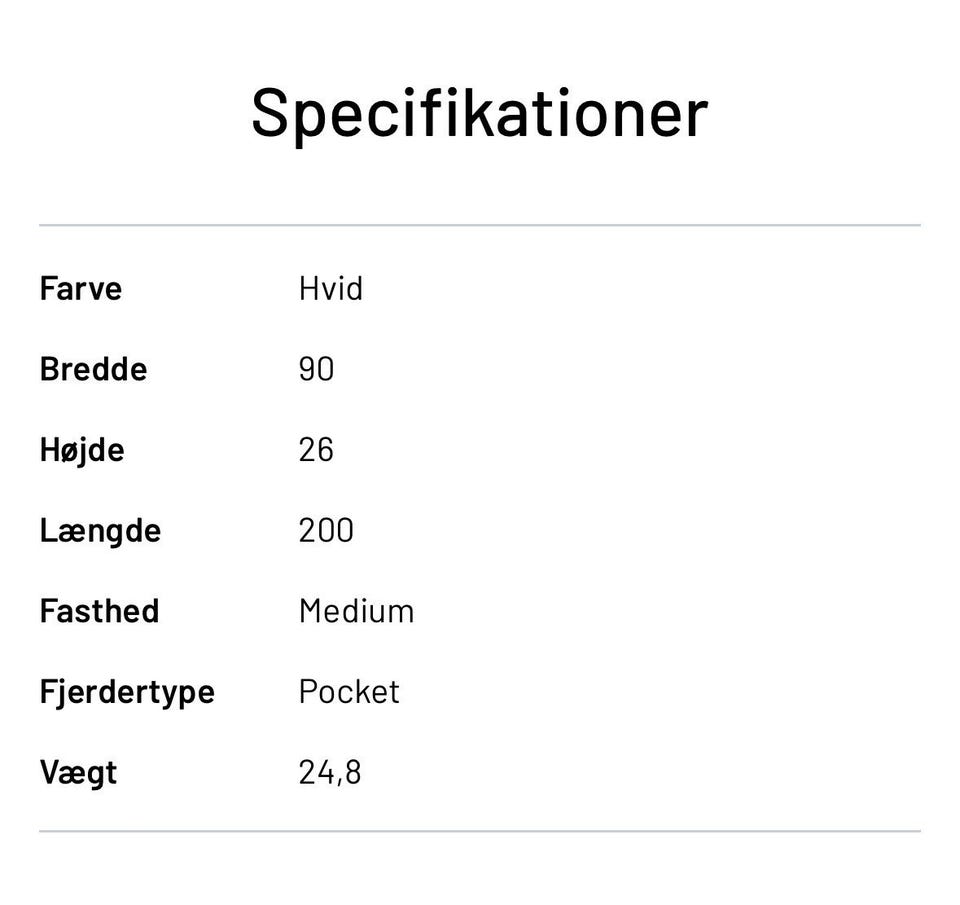Click the value next to Farve
Viewport: 960px width, 905px height.
click(331, 289)
